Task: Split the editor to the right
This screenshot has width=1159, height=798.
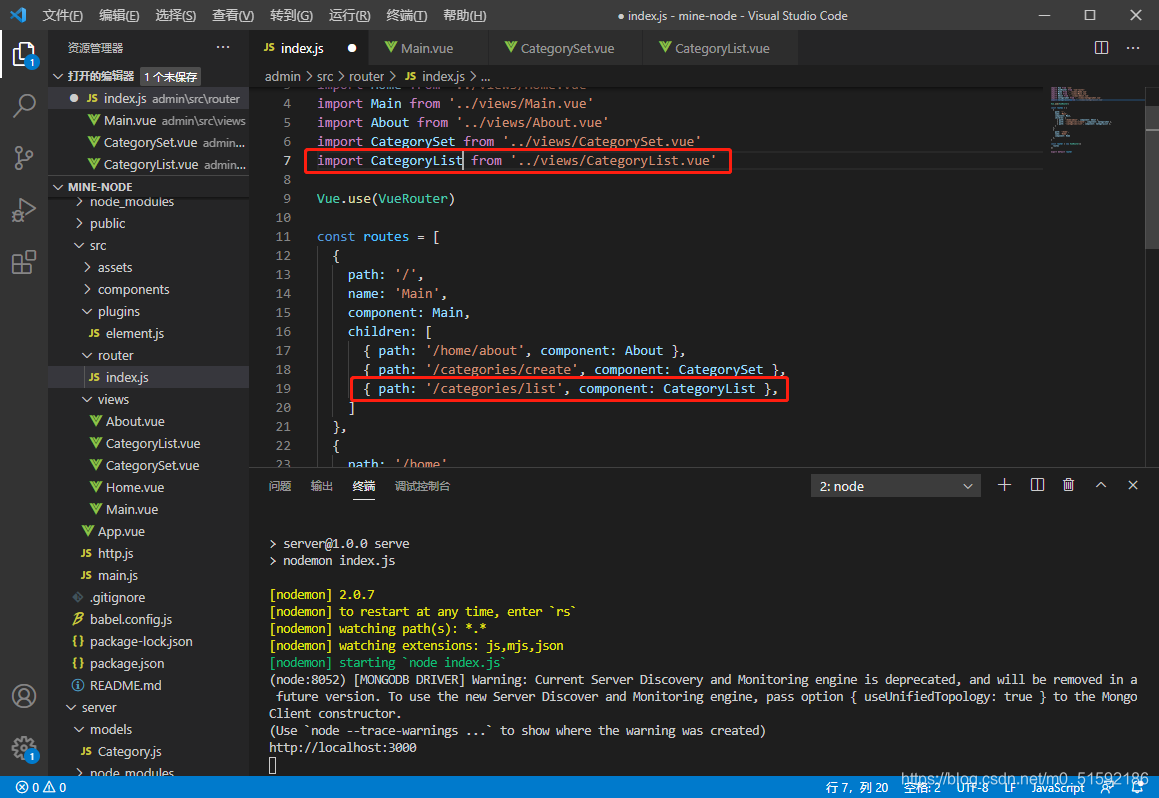Action: click(x=1101, y=48)
